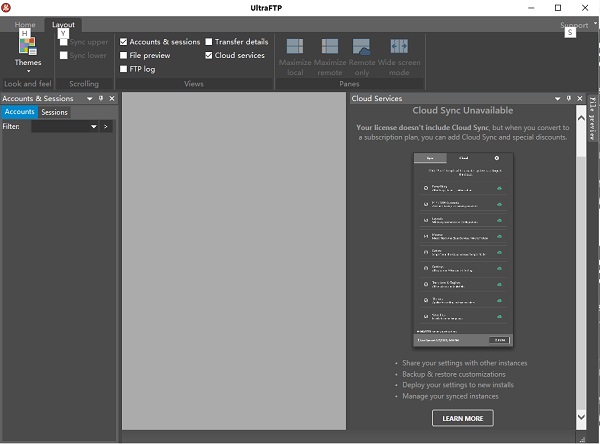Open the Support menu

574,25
